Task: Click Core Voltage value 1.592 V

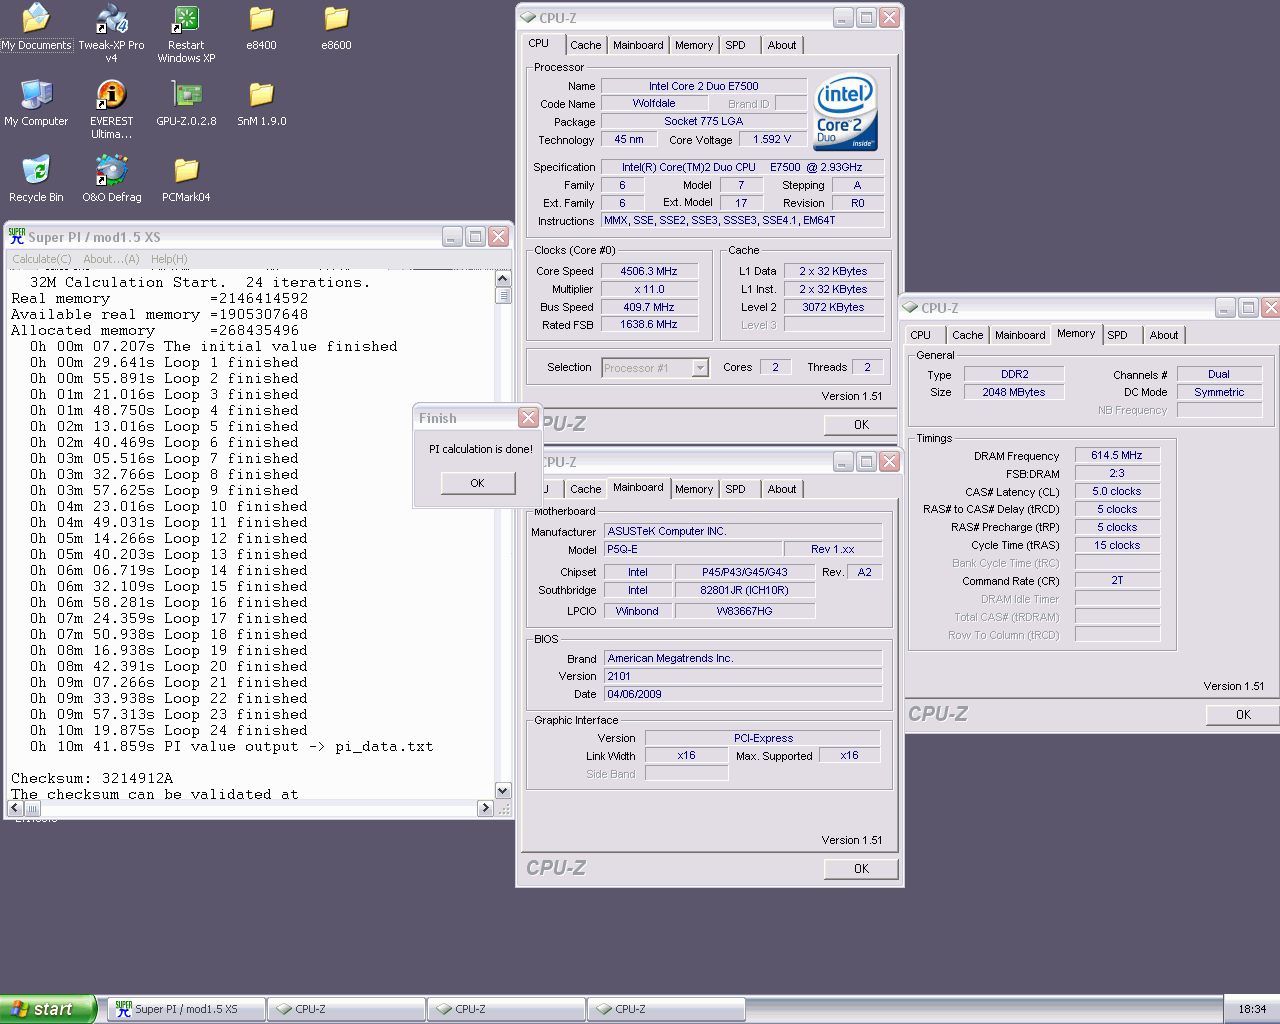Action: tap(772, 139)
